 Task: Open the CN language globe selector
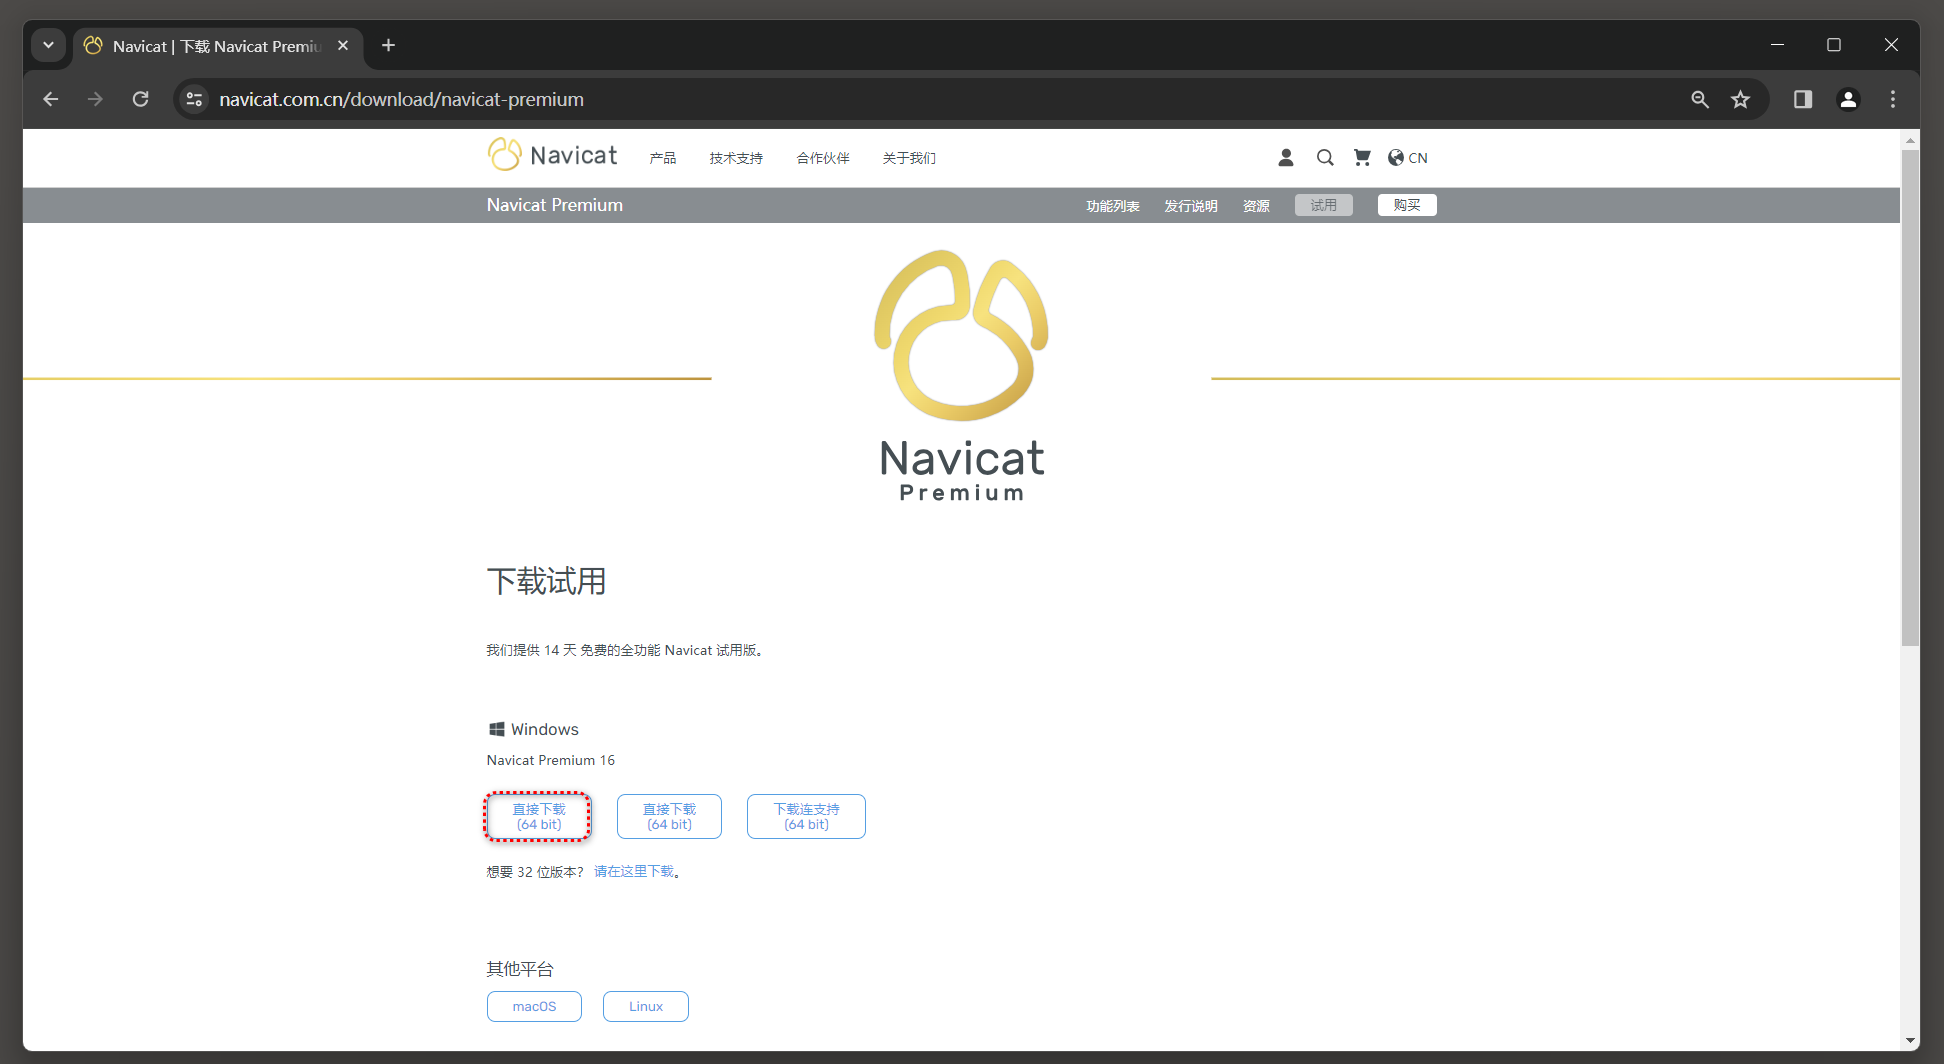pyautogui.click(x=1408, y=157)
